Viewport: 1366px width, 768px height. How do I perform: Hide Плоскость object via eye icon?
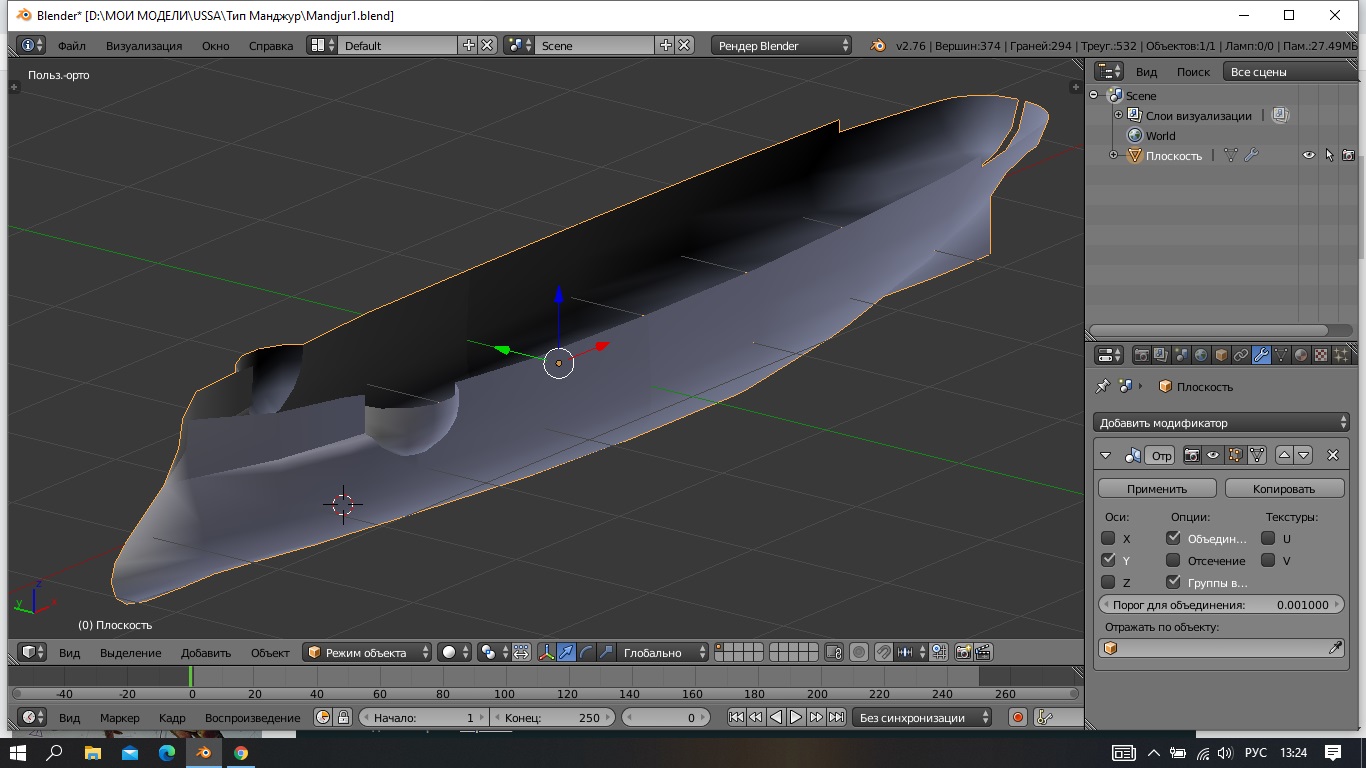(x=1308, y=155)
